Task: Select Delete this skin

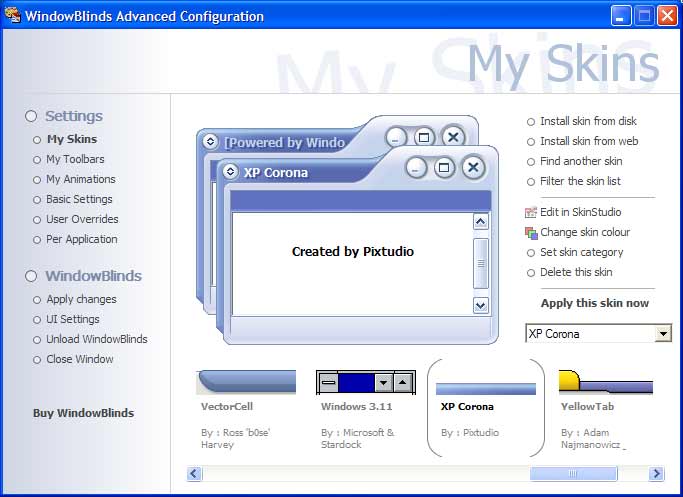Action: click(576, 272)
